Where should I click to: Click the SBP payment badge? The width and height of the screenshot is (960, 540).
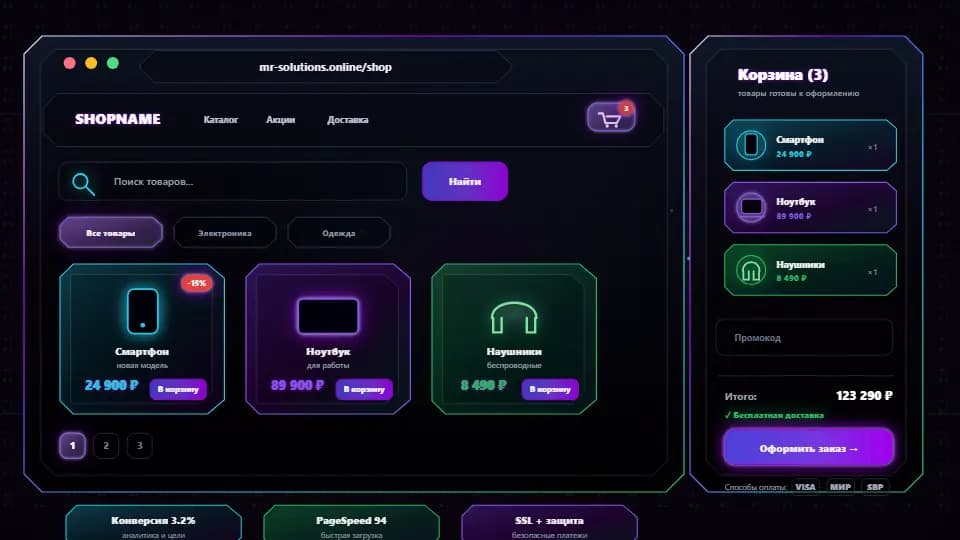pos(875,487)
